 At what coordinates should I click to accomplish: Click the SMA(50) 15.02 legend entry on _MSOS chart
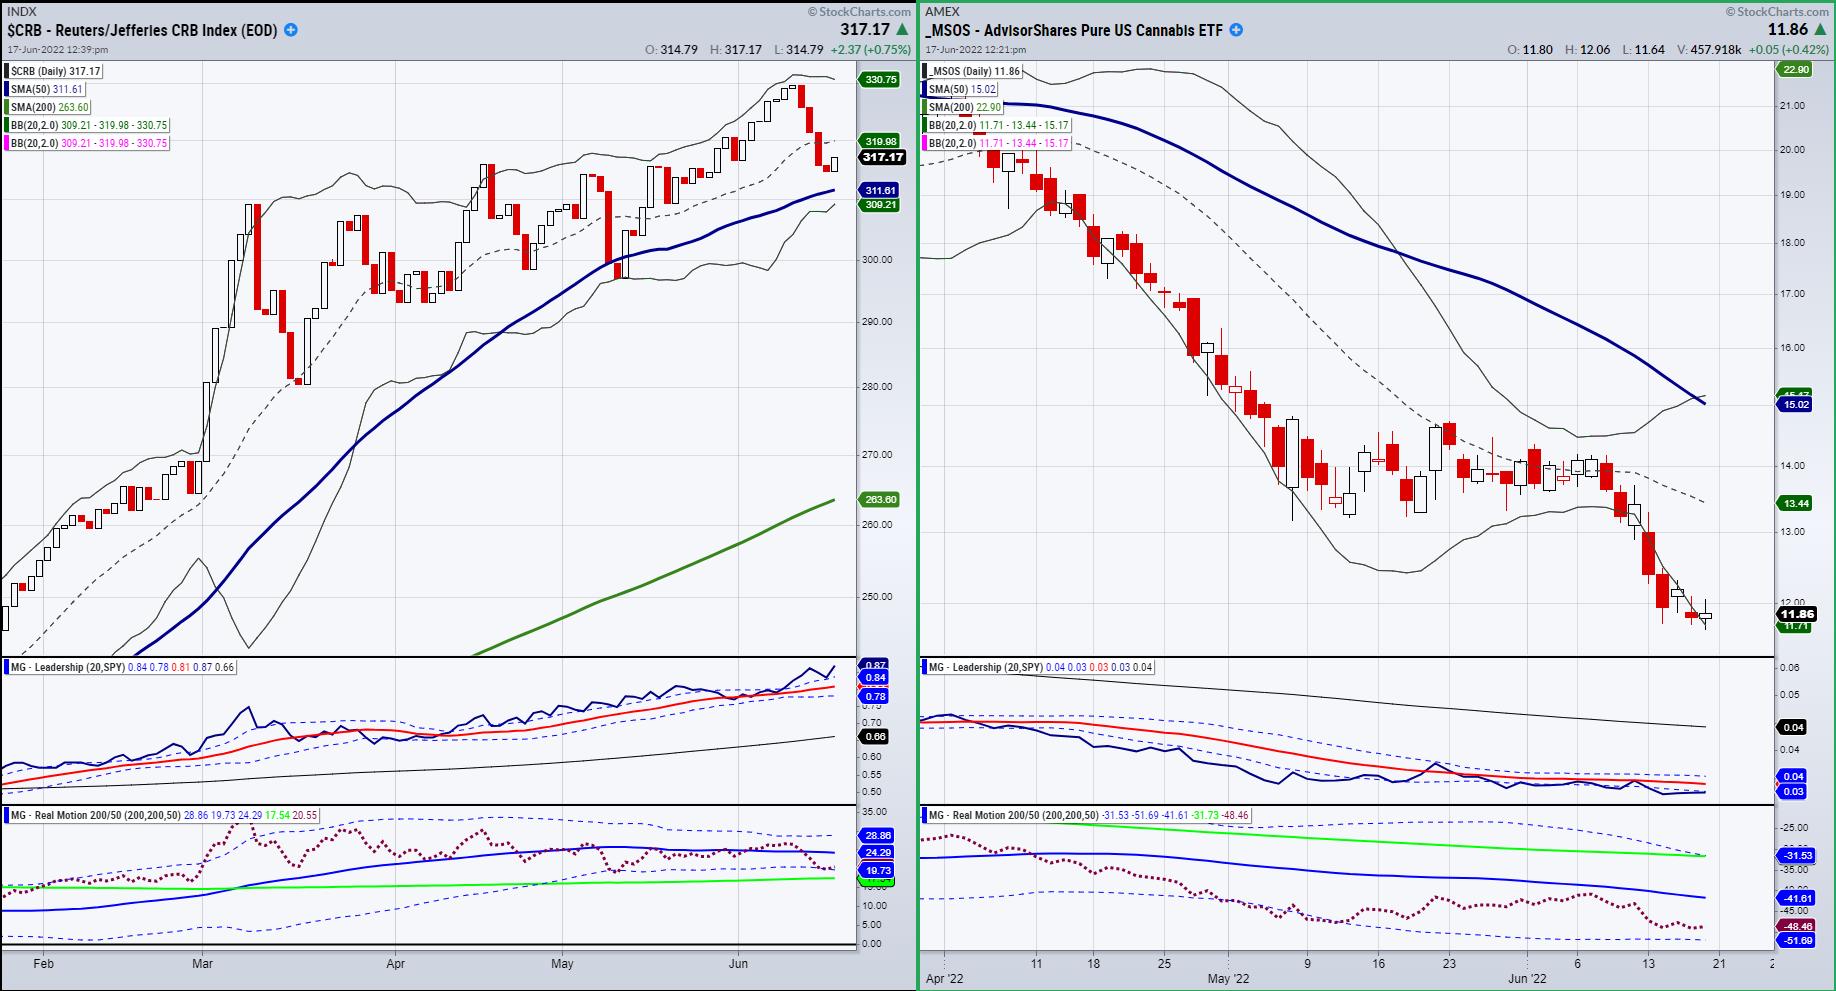[x=962, y=89]
